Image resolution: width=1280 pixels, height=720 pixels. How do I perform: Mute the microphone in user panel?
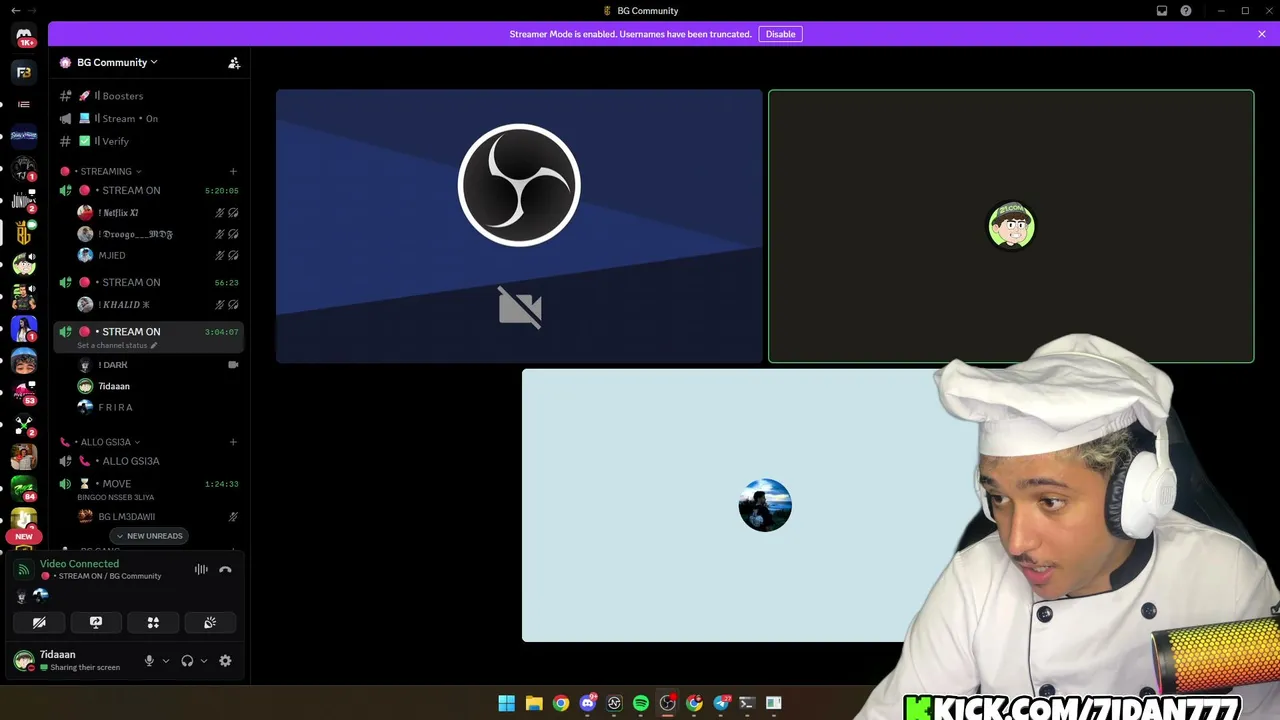click(149, 660)
